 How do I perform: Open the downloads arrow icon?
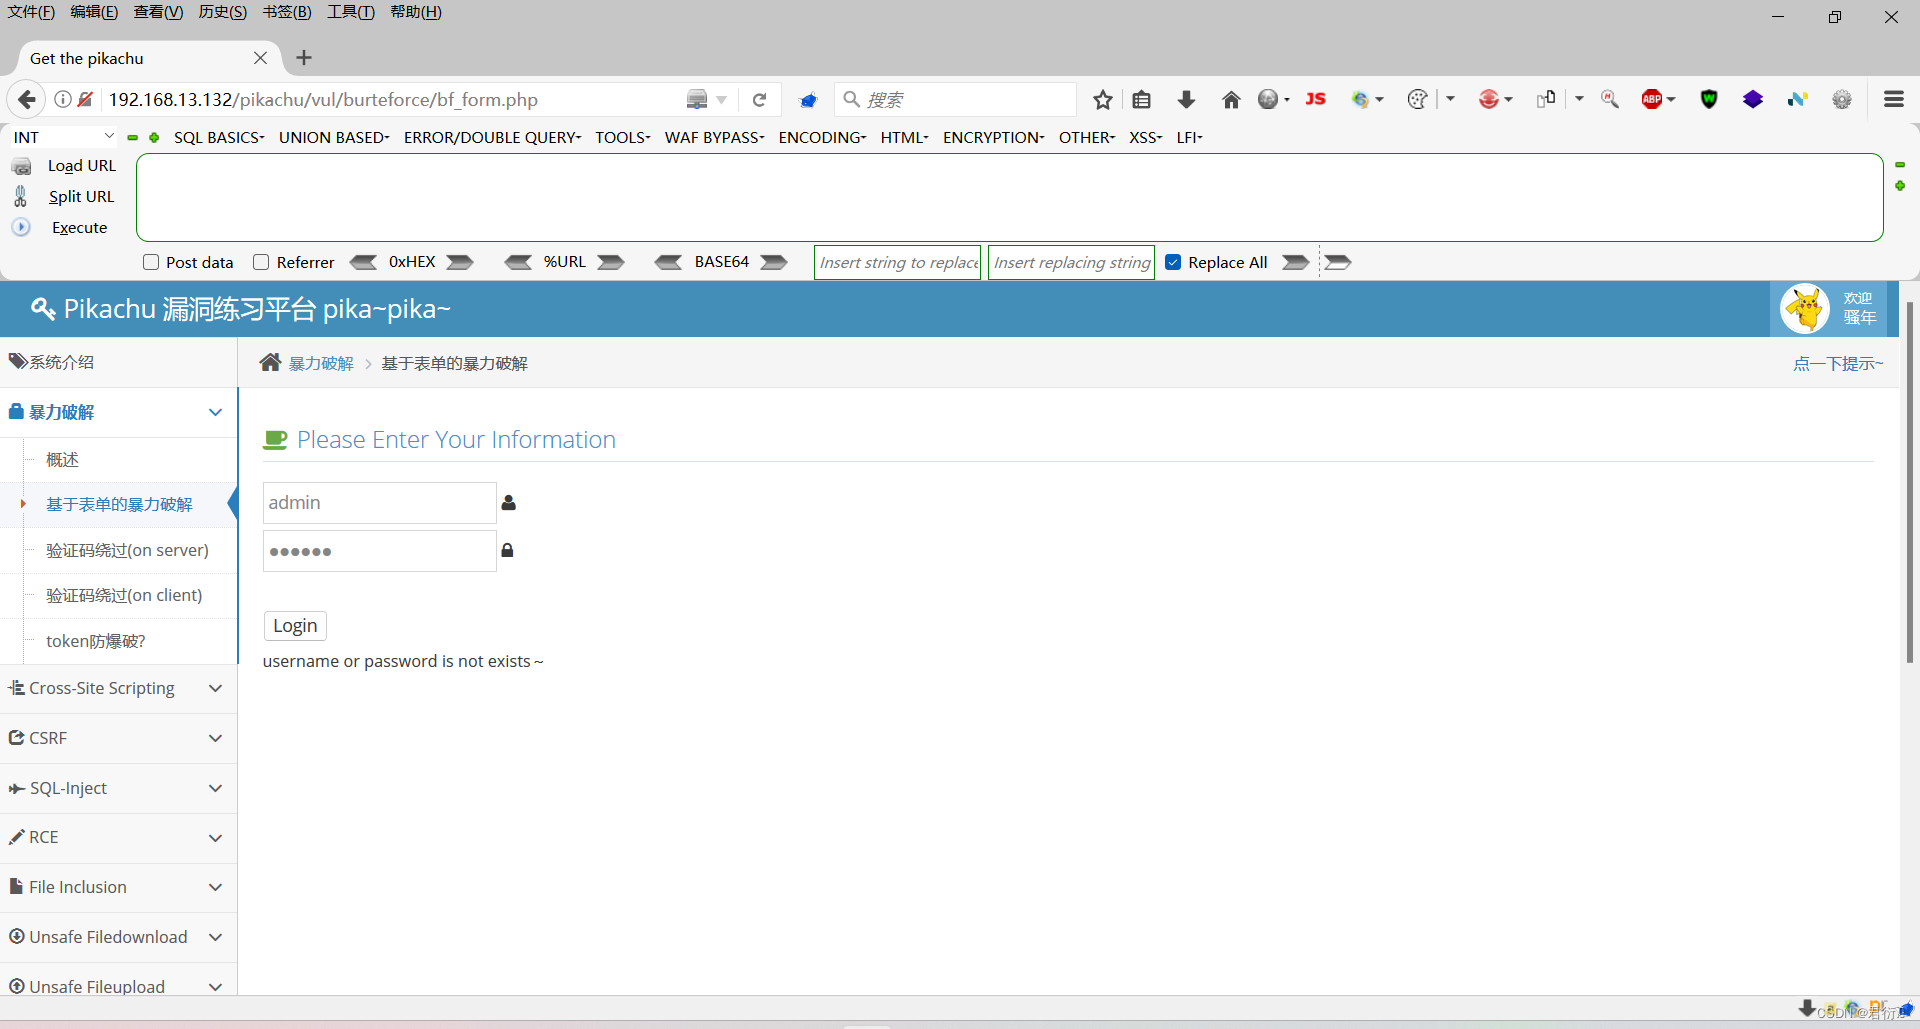(1186, 99)
